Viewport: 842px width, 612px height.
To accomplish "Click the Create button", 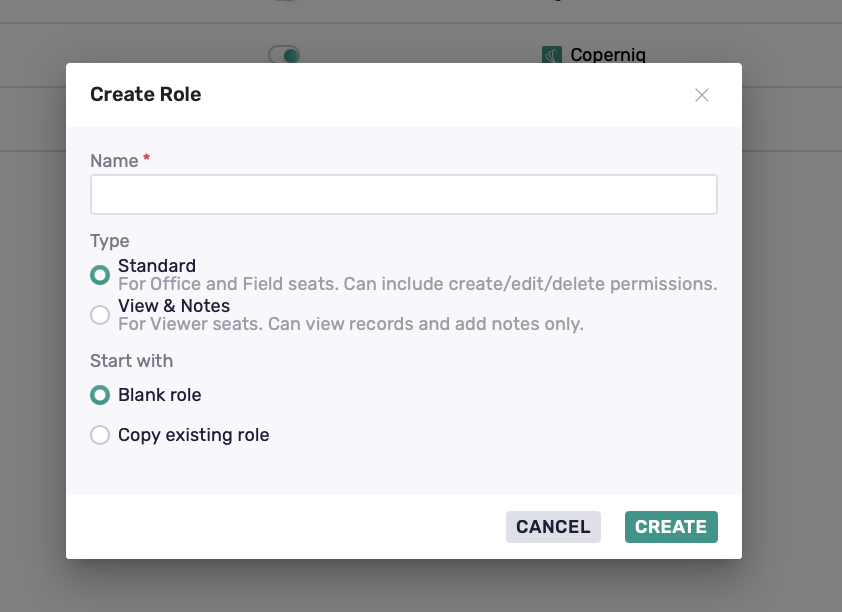I will click(671, 527).
